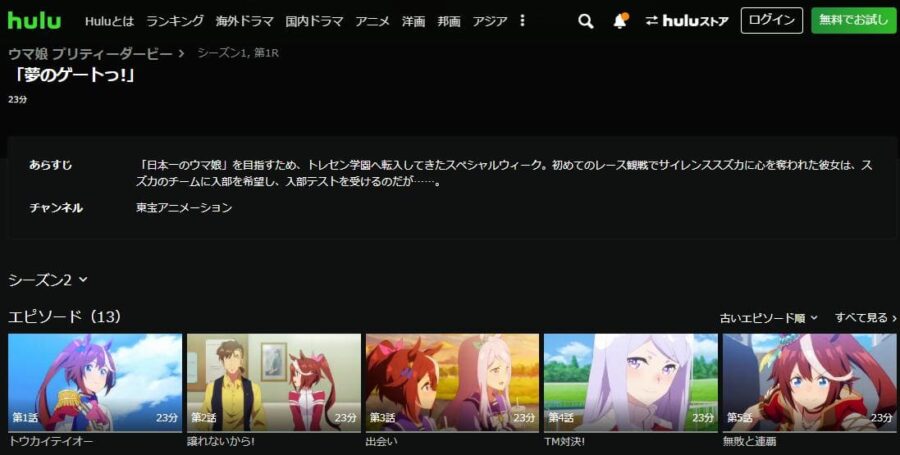Click the エピソード (13) section heading

[65, 317]
